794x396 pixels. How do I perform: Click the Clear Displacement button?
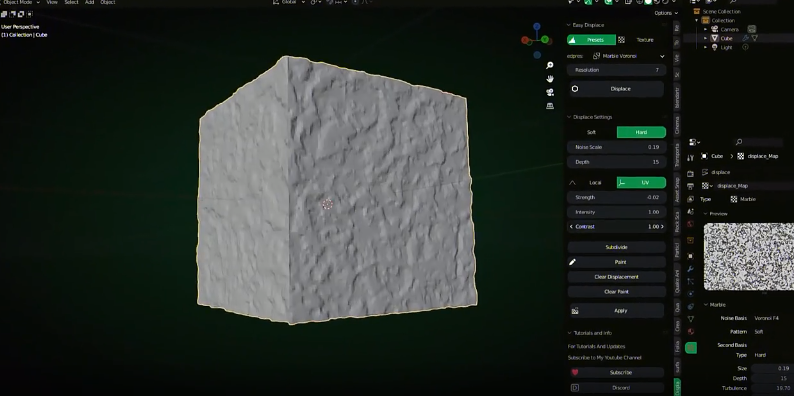coord(616,277)
